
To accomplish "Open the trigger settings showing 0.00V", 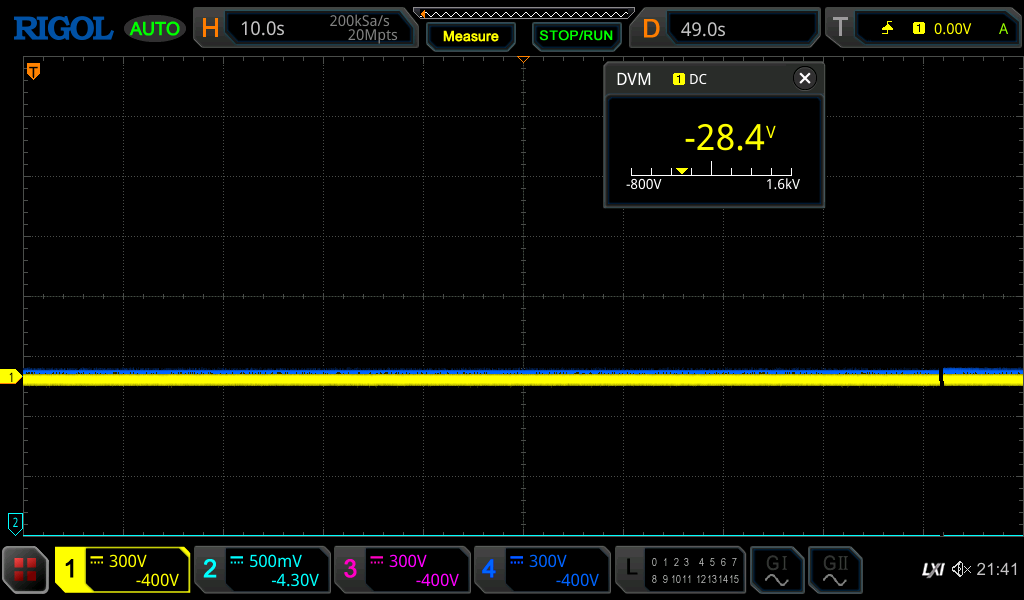I will pos(922,28).
